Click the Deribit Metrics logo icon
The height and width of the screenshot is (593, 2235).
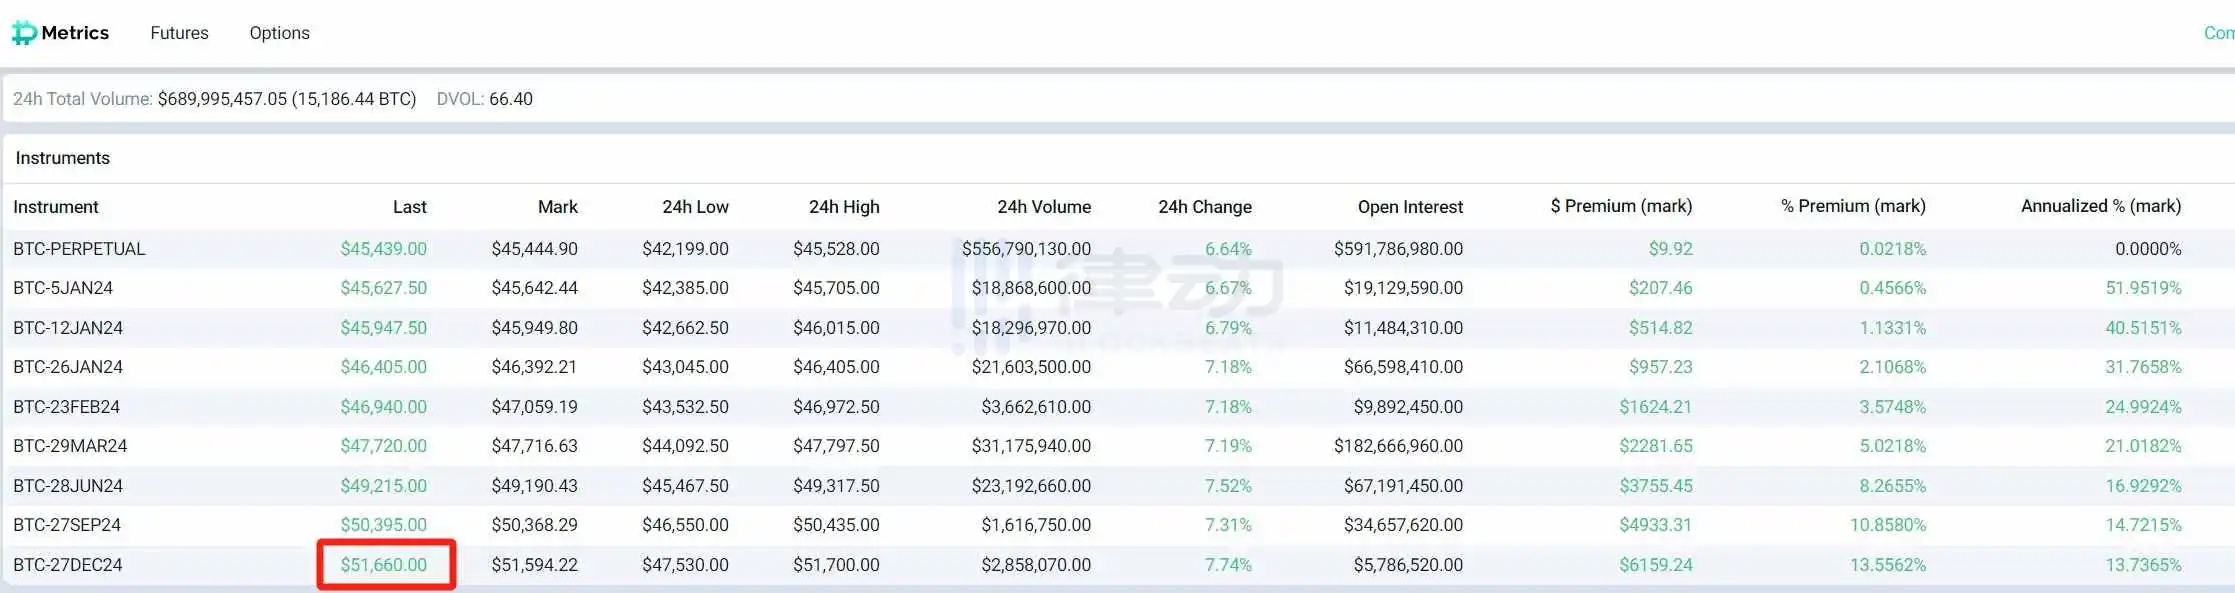coord(24,33)
